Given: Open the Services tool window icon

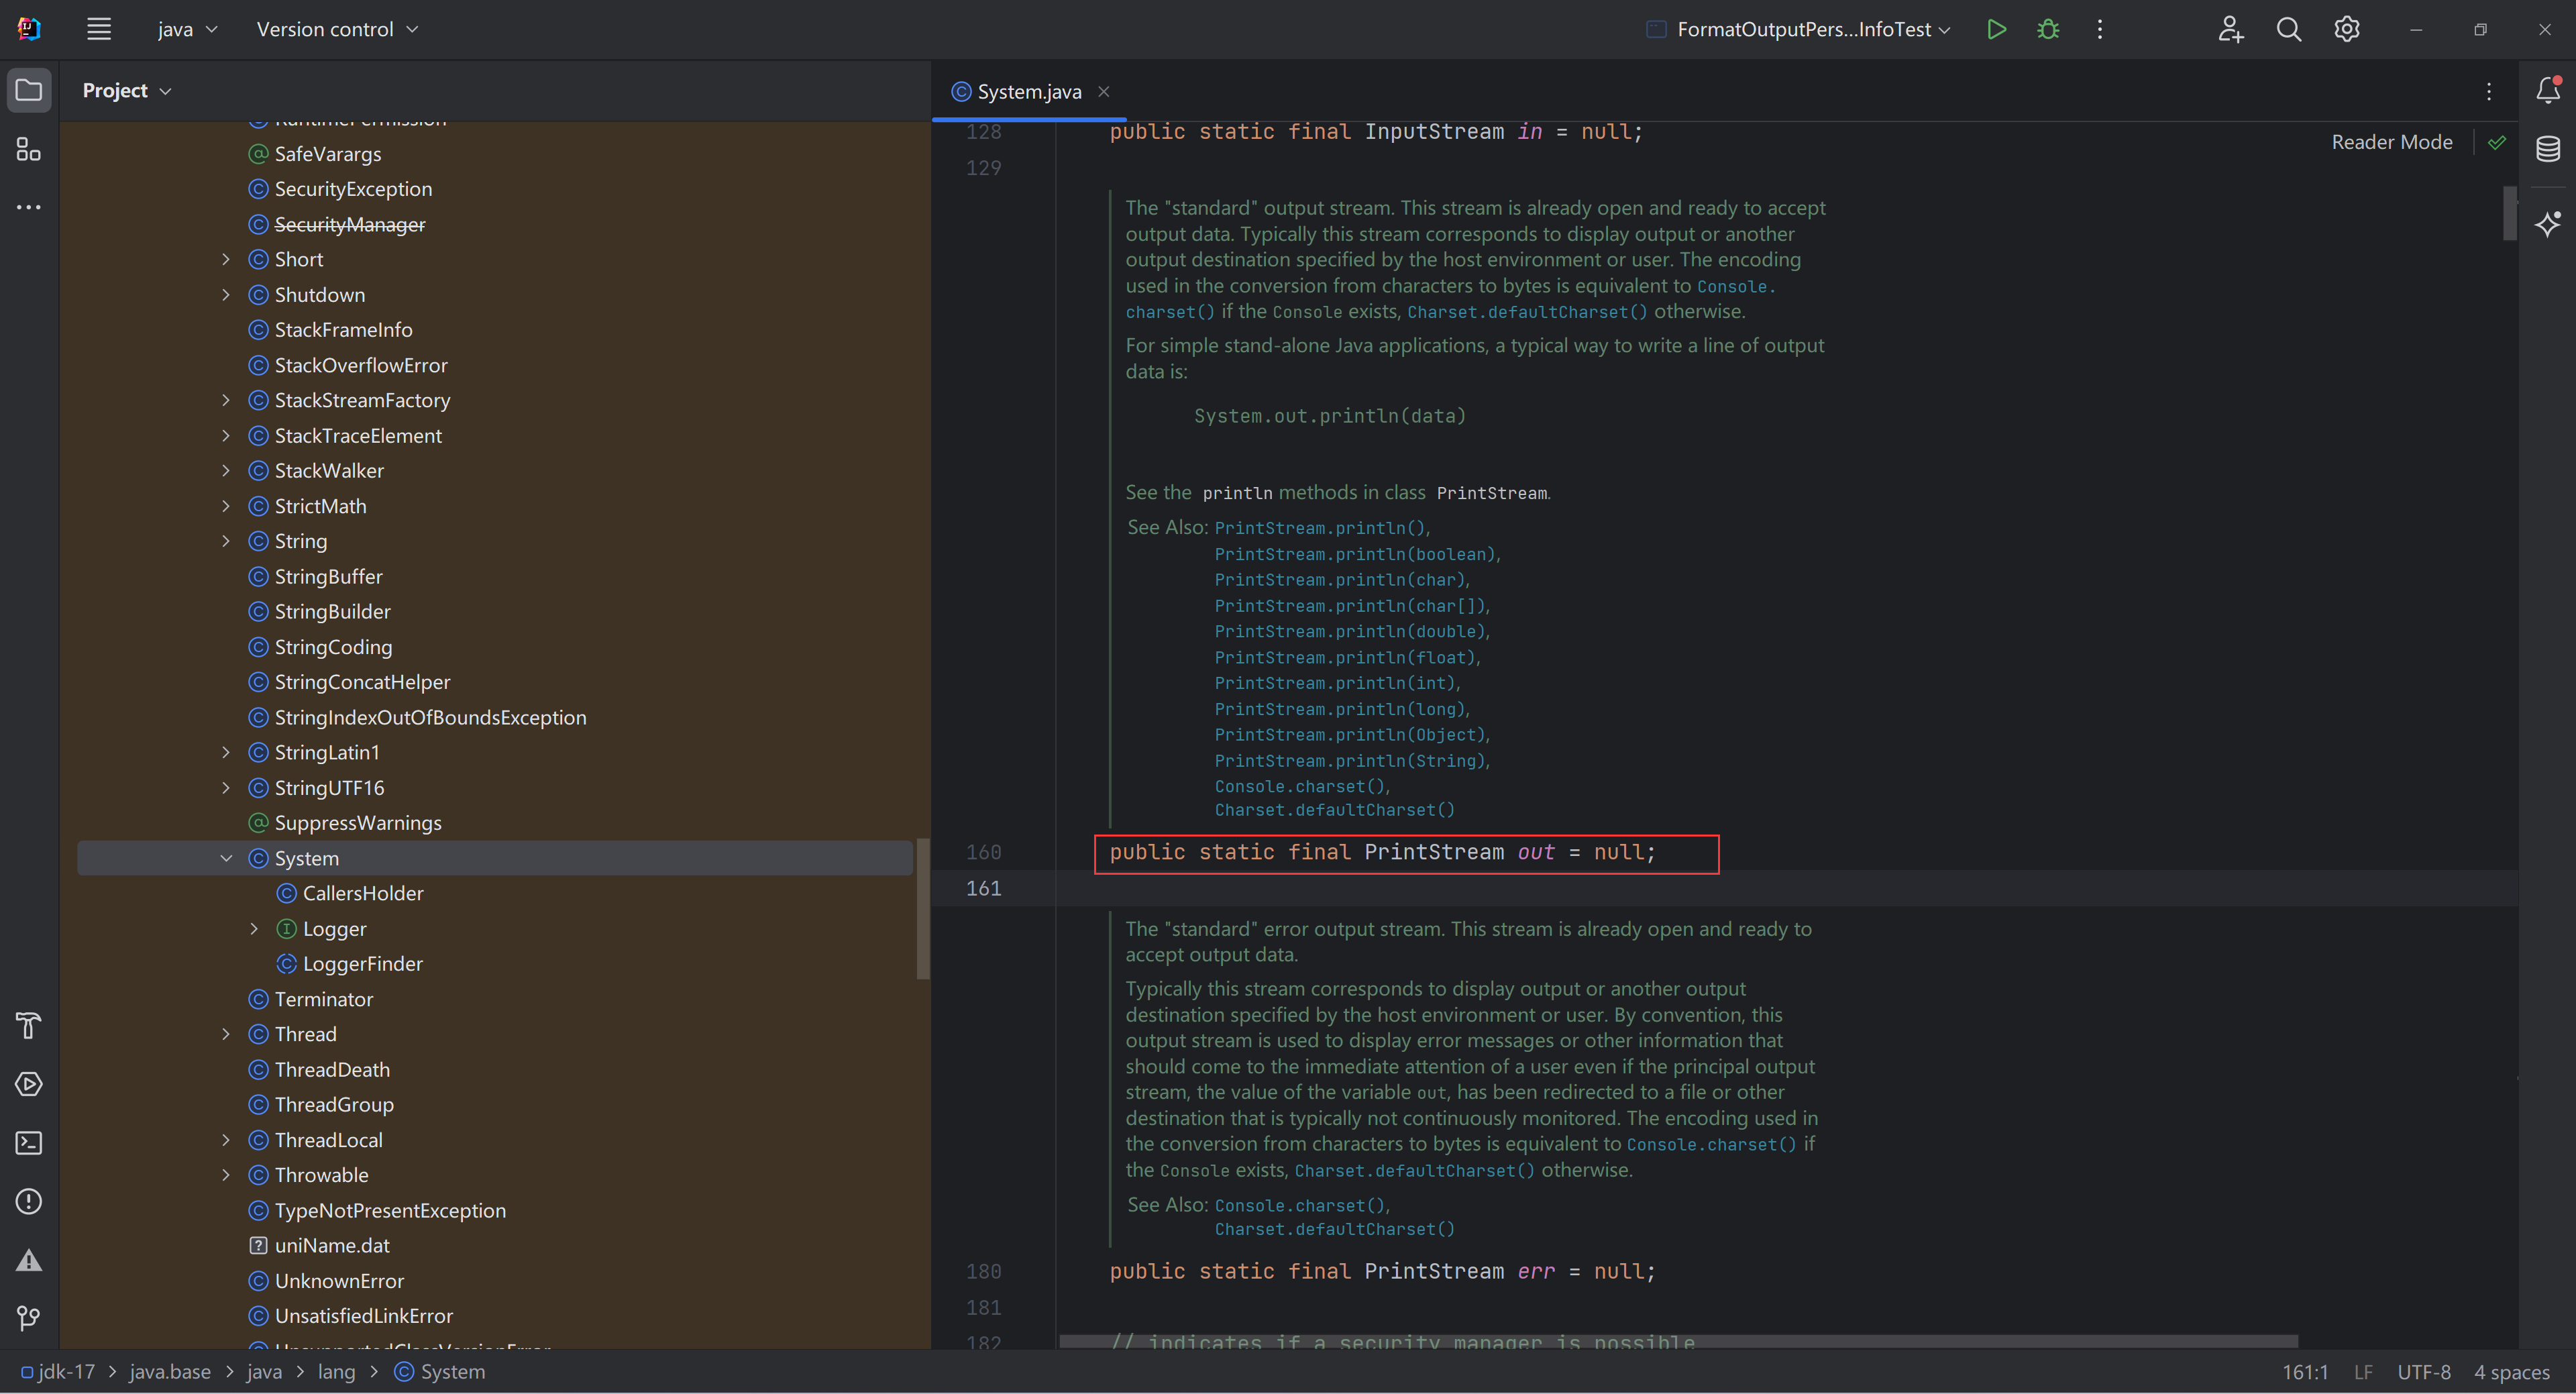Looking at the screenshot, I should click(x=29, y=1084).
